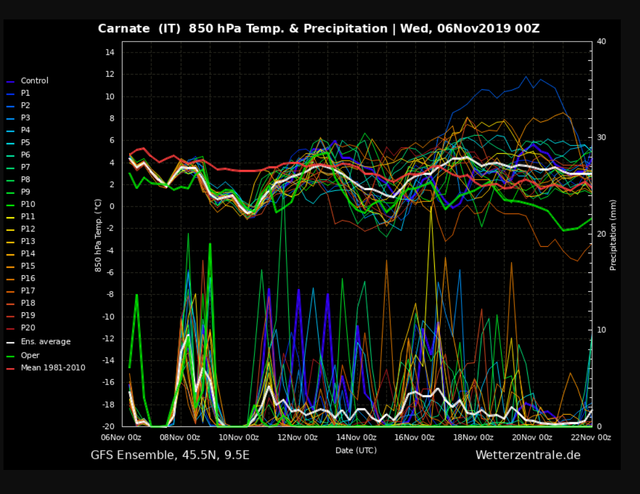
Task: Select the P4 legend label
Action: [x=25, y=130]
